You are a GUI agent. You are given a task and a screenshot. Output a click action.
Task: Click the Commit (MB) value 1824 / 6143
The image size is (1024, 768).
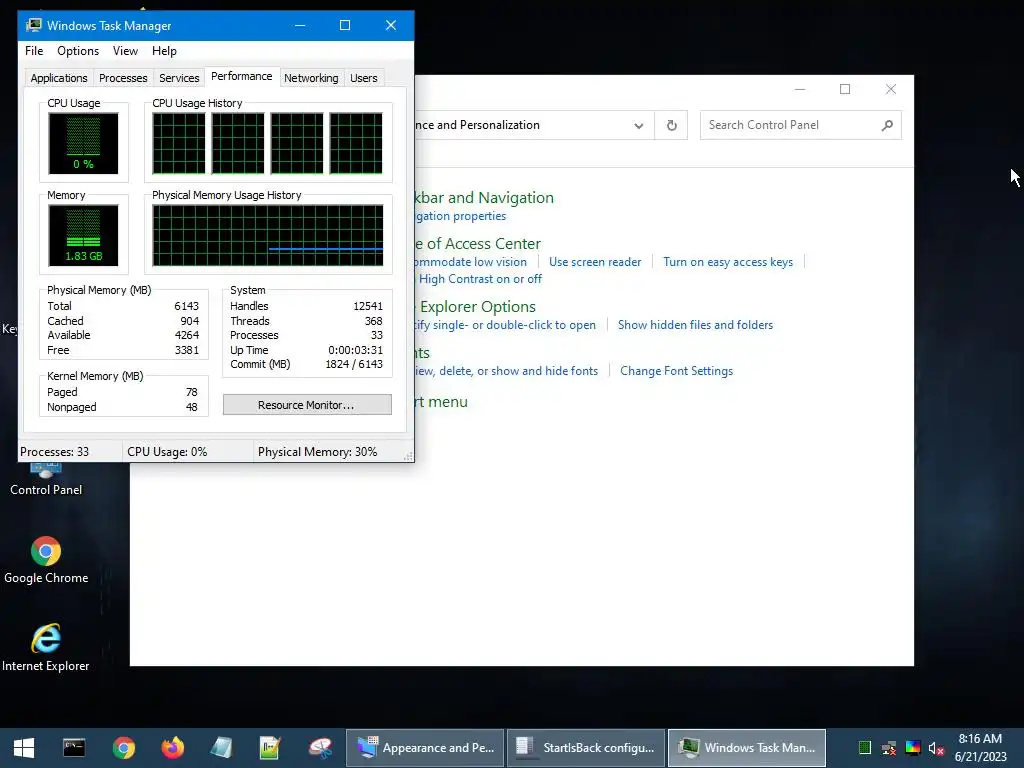tap(354, 364)
